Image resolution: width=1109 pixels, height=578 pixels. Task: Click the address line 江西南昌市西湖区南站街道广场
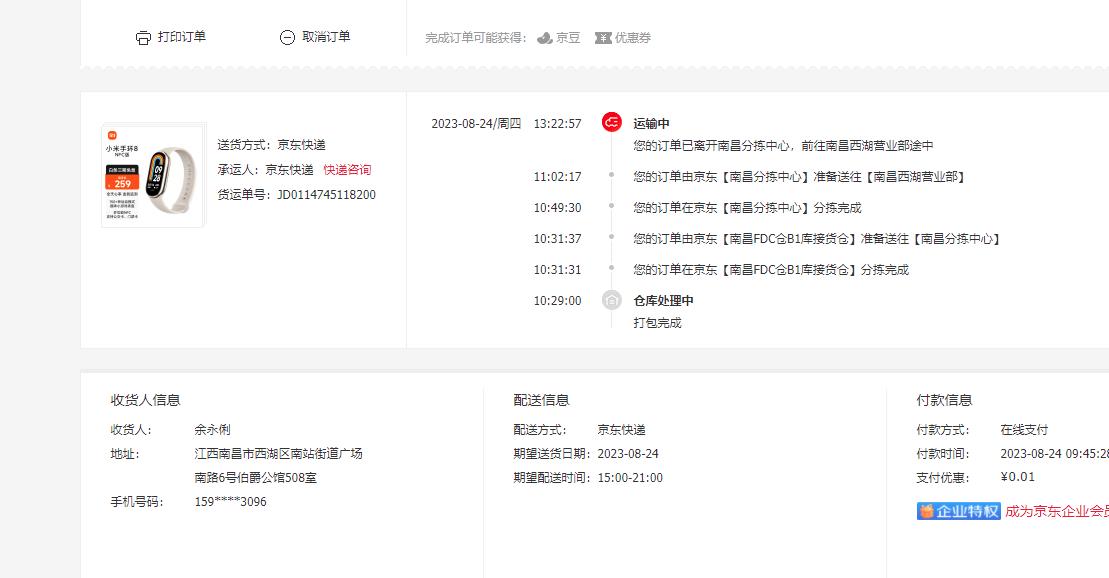(279, 453)
